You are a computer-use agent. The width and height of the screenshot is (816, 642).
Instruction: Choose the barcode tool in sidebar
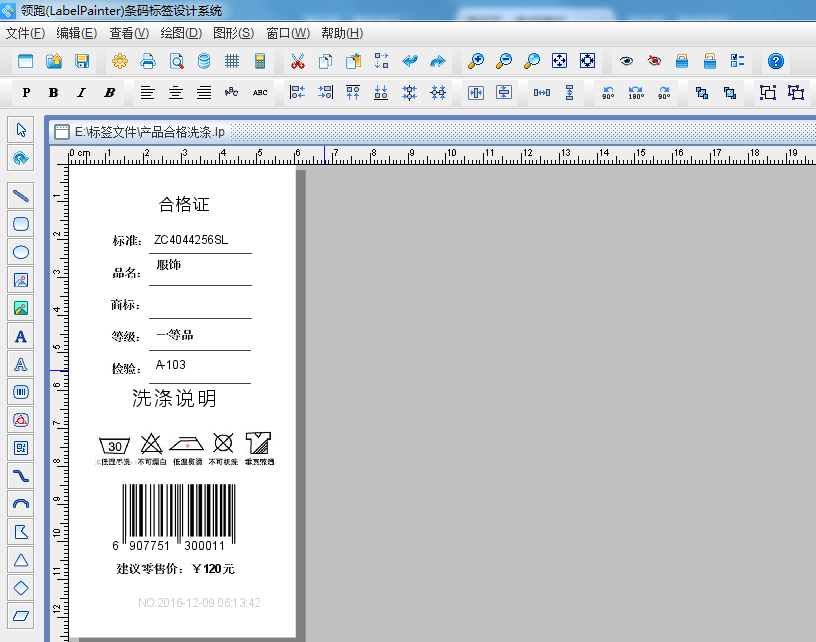pyautogui.click(x=20, y=392)
